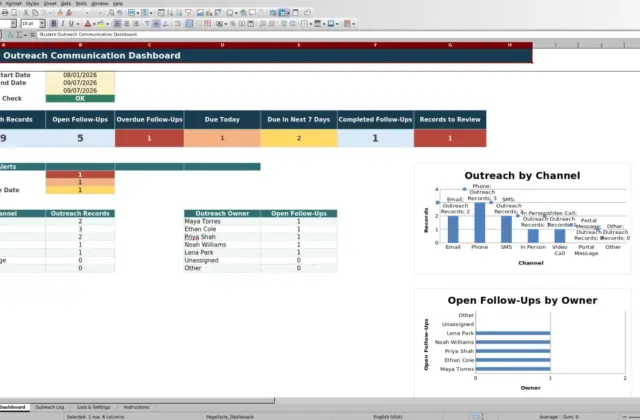
Task: Click the Formula equals icon
Action: click(32, 35)
